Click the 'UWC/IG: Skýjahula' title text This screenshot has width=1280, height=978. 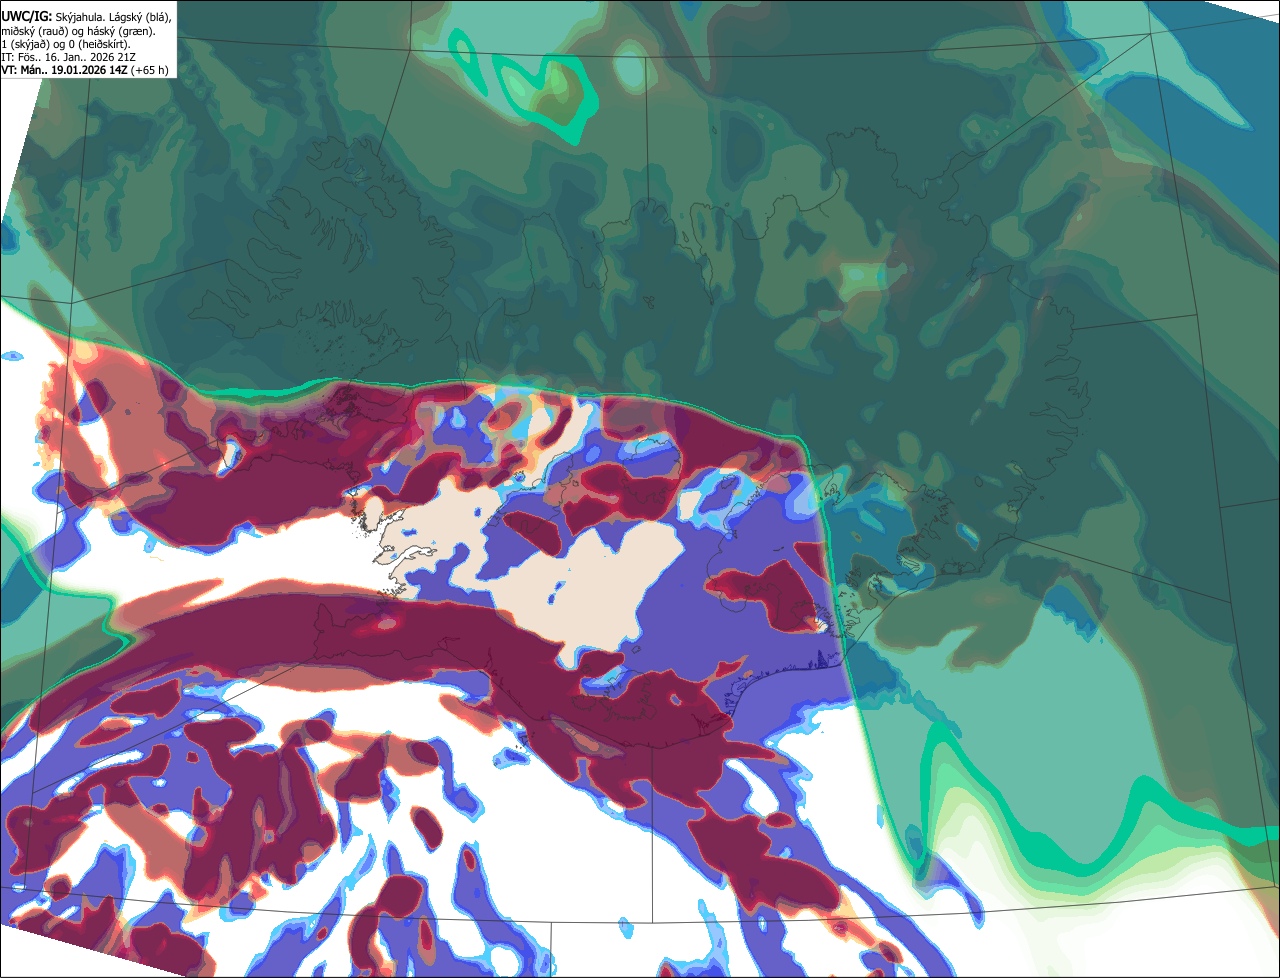point(52,17)
